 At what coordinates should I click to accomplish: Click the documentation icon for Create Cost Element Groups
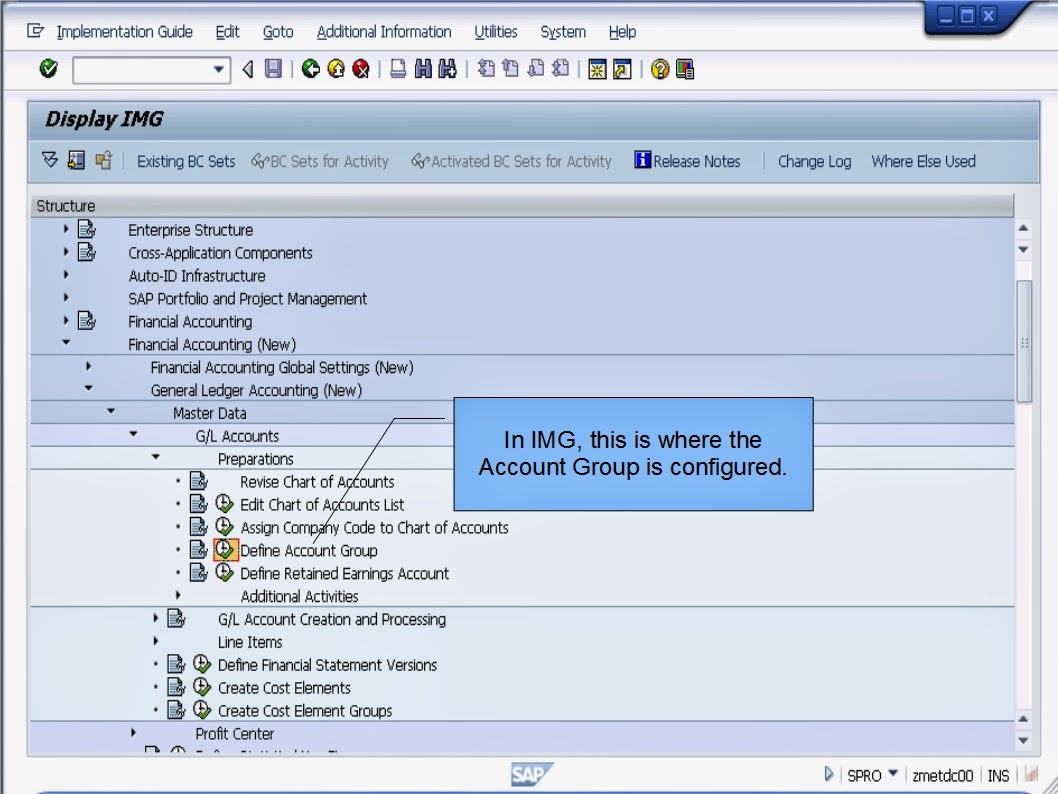point(176,710)
